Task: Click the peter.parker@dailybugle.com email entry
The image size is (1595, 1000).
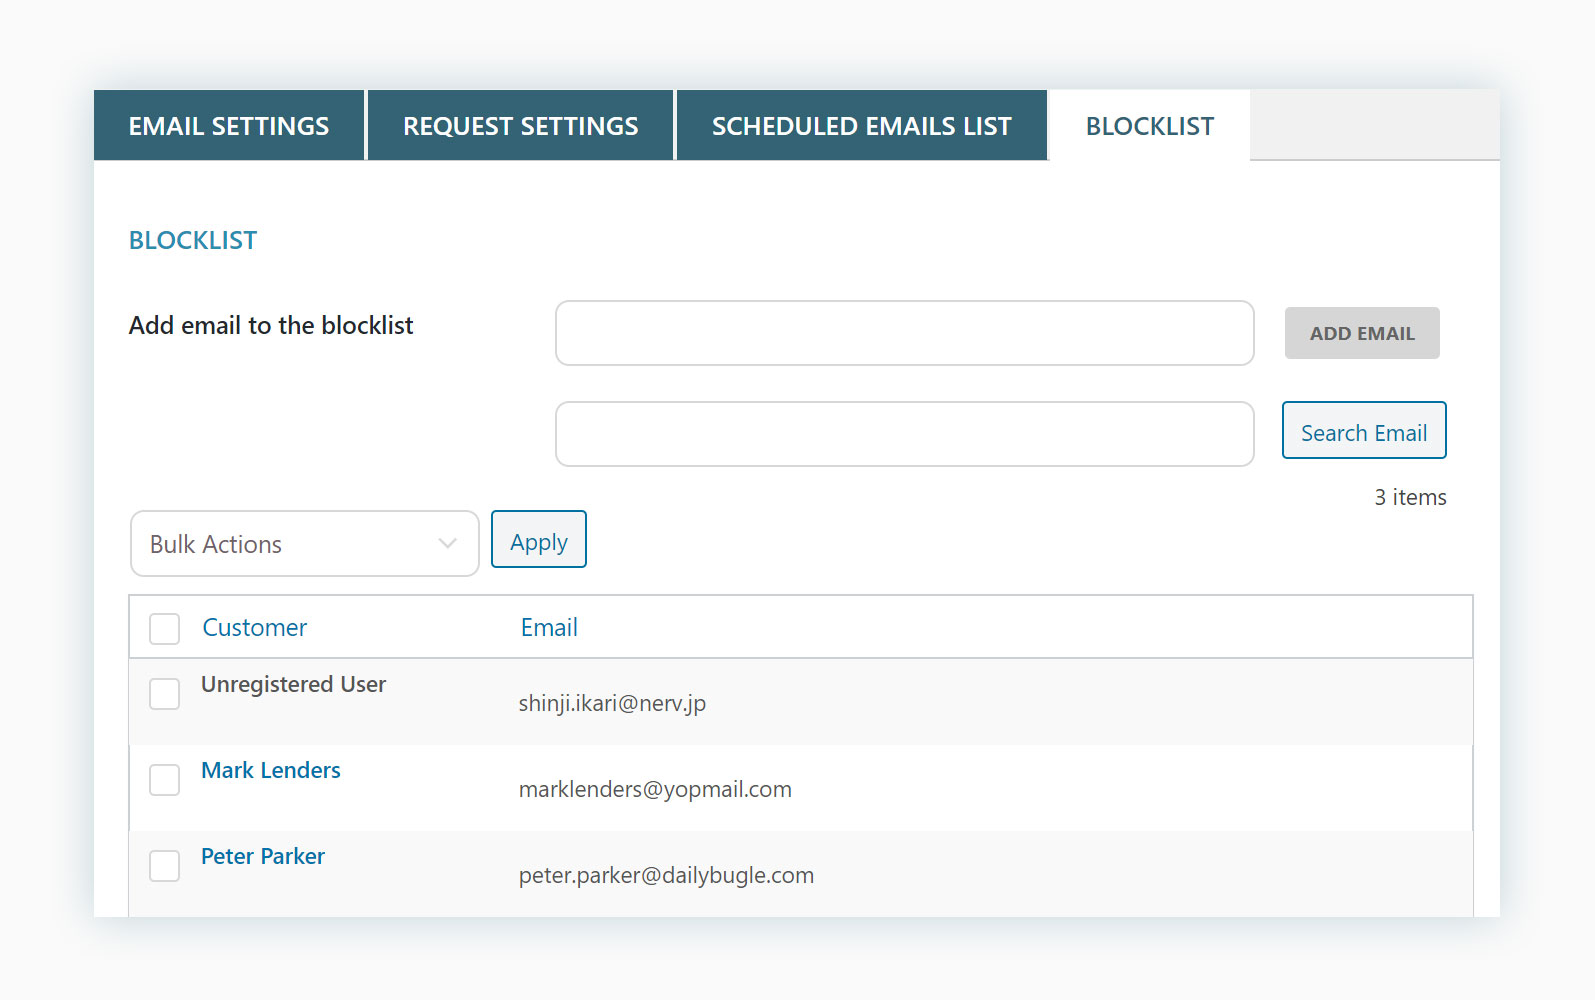Action: click(666, 875)
